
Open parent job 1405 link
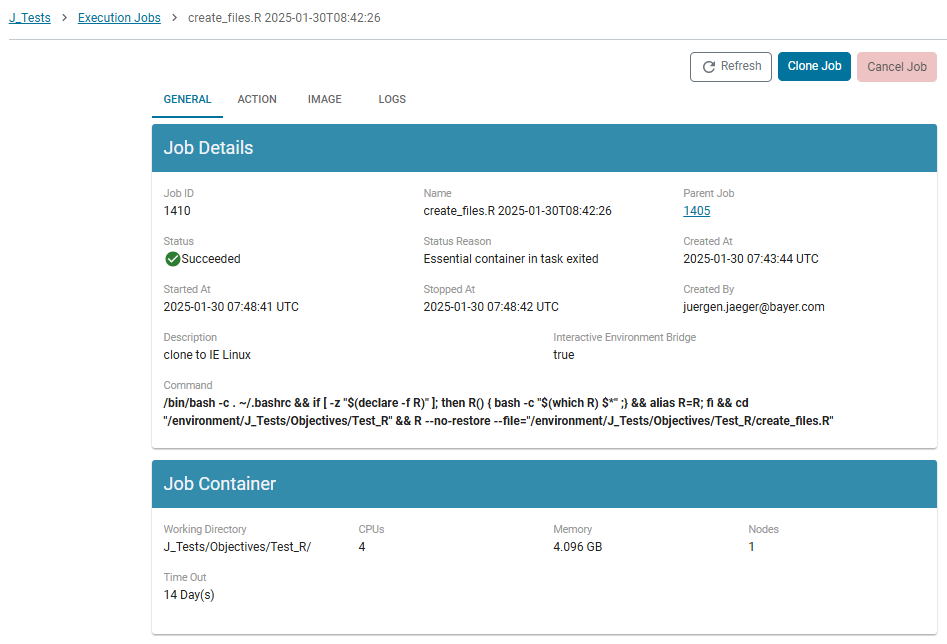point(696,211)
